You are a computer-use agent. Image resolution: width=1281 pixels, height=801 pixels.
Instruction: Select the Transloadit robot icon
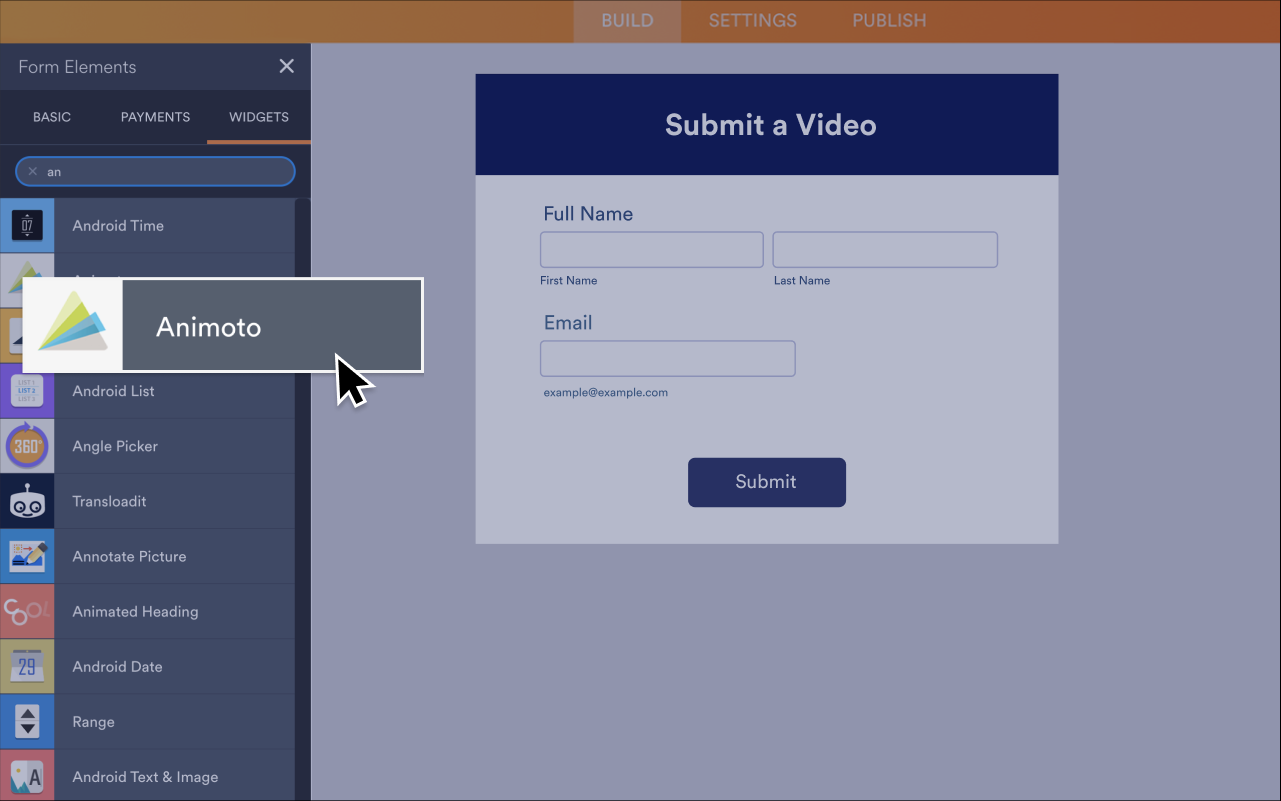click(x=27, y=501)
